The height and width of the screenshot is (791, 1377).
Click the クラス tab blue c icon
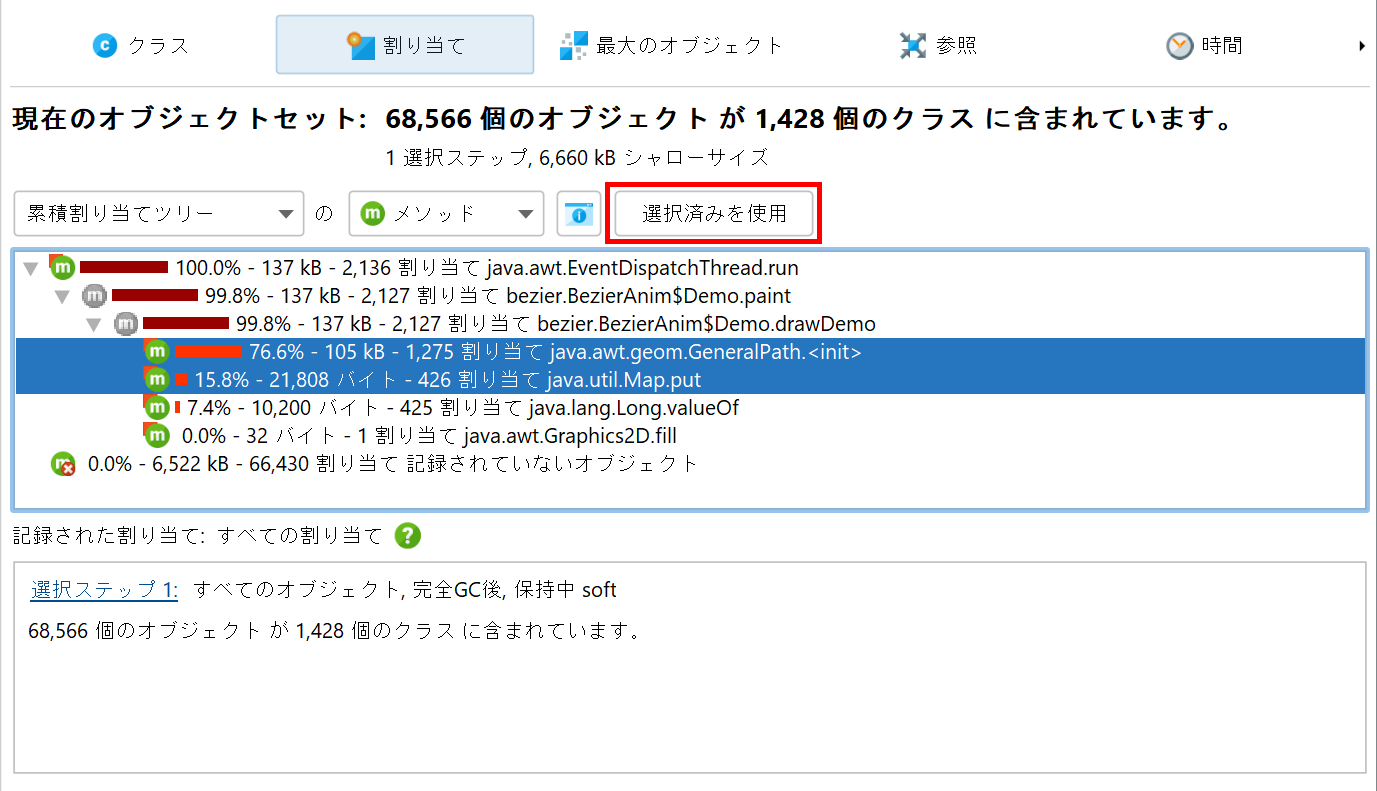point(105,45)
